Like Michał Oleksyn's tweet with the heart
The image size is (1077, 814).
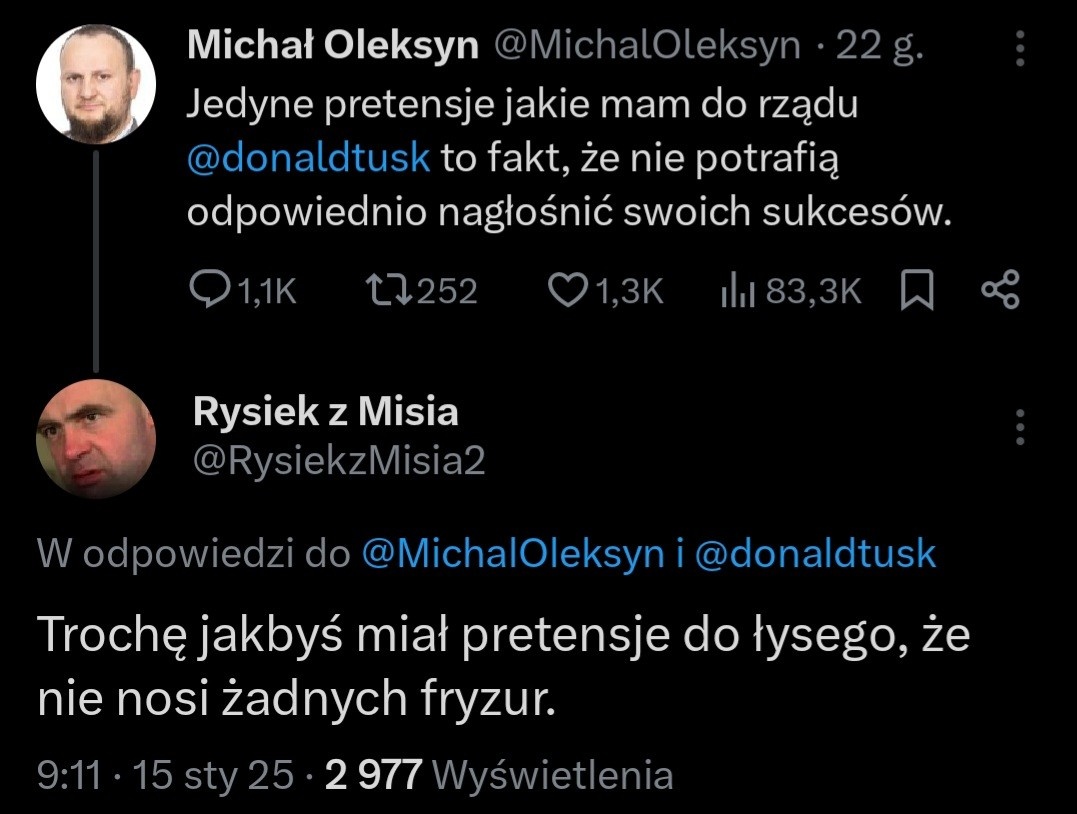tap(567, 290)
